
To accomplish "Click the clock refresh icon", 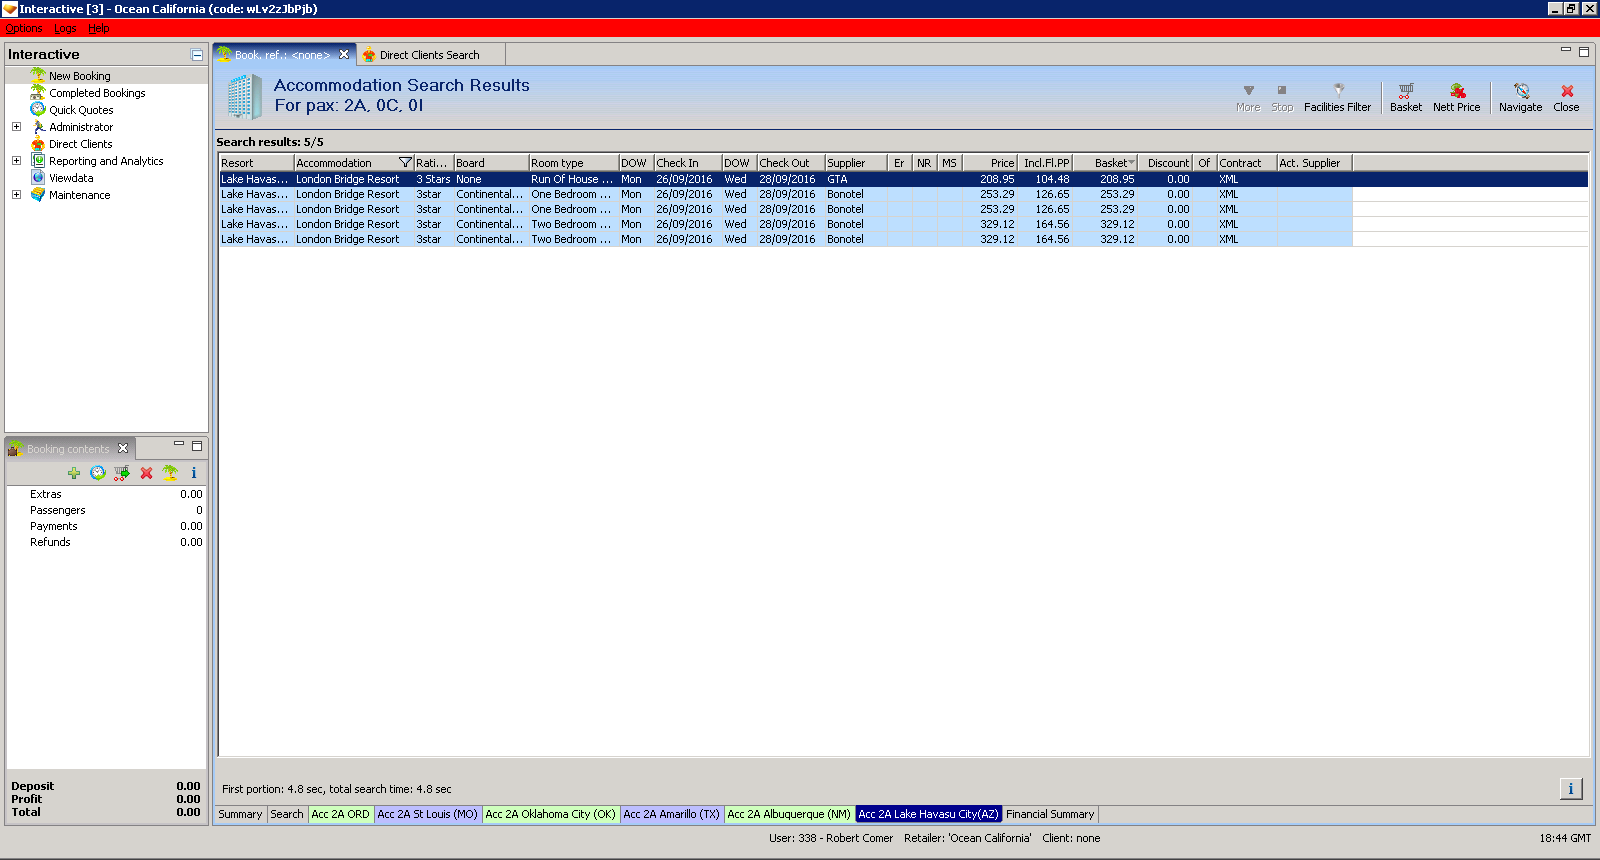I will tap(98, 473).
